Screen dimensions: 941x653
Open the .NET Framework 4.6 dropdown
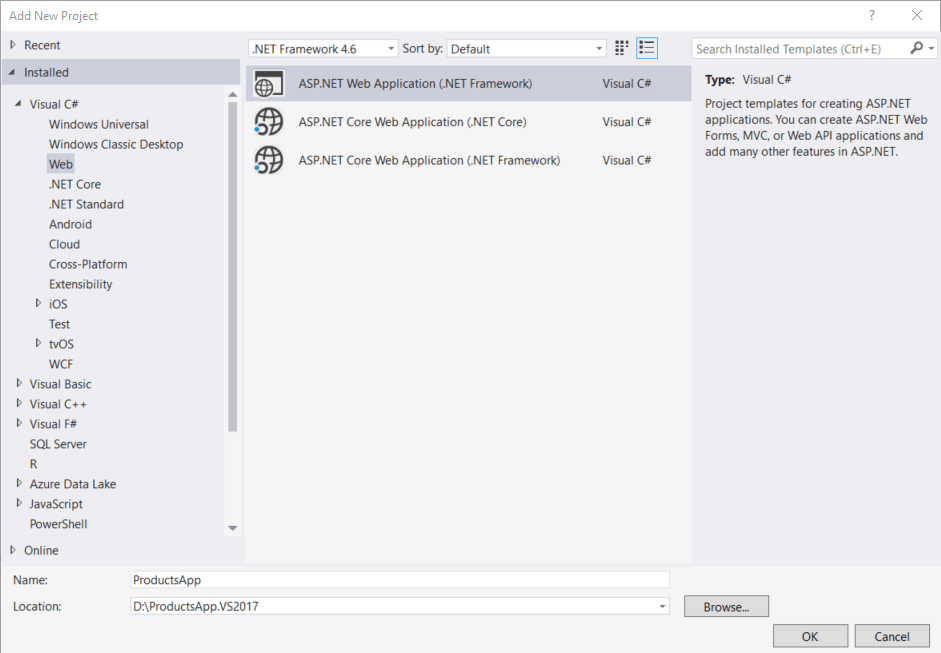click(x=391, y=47)
